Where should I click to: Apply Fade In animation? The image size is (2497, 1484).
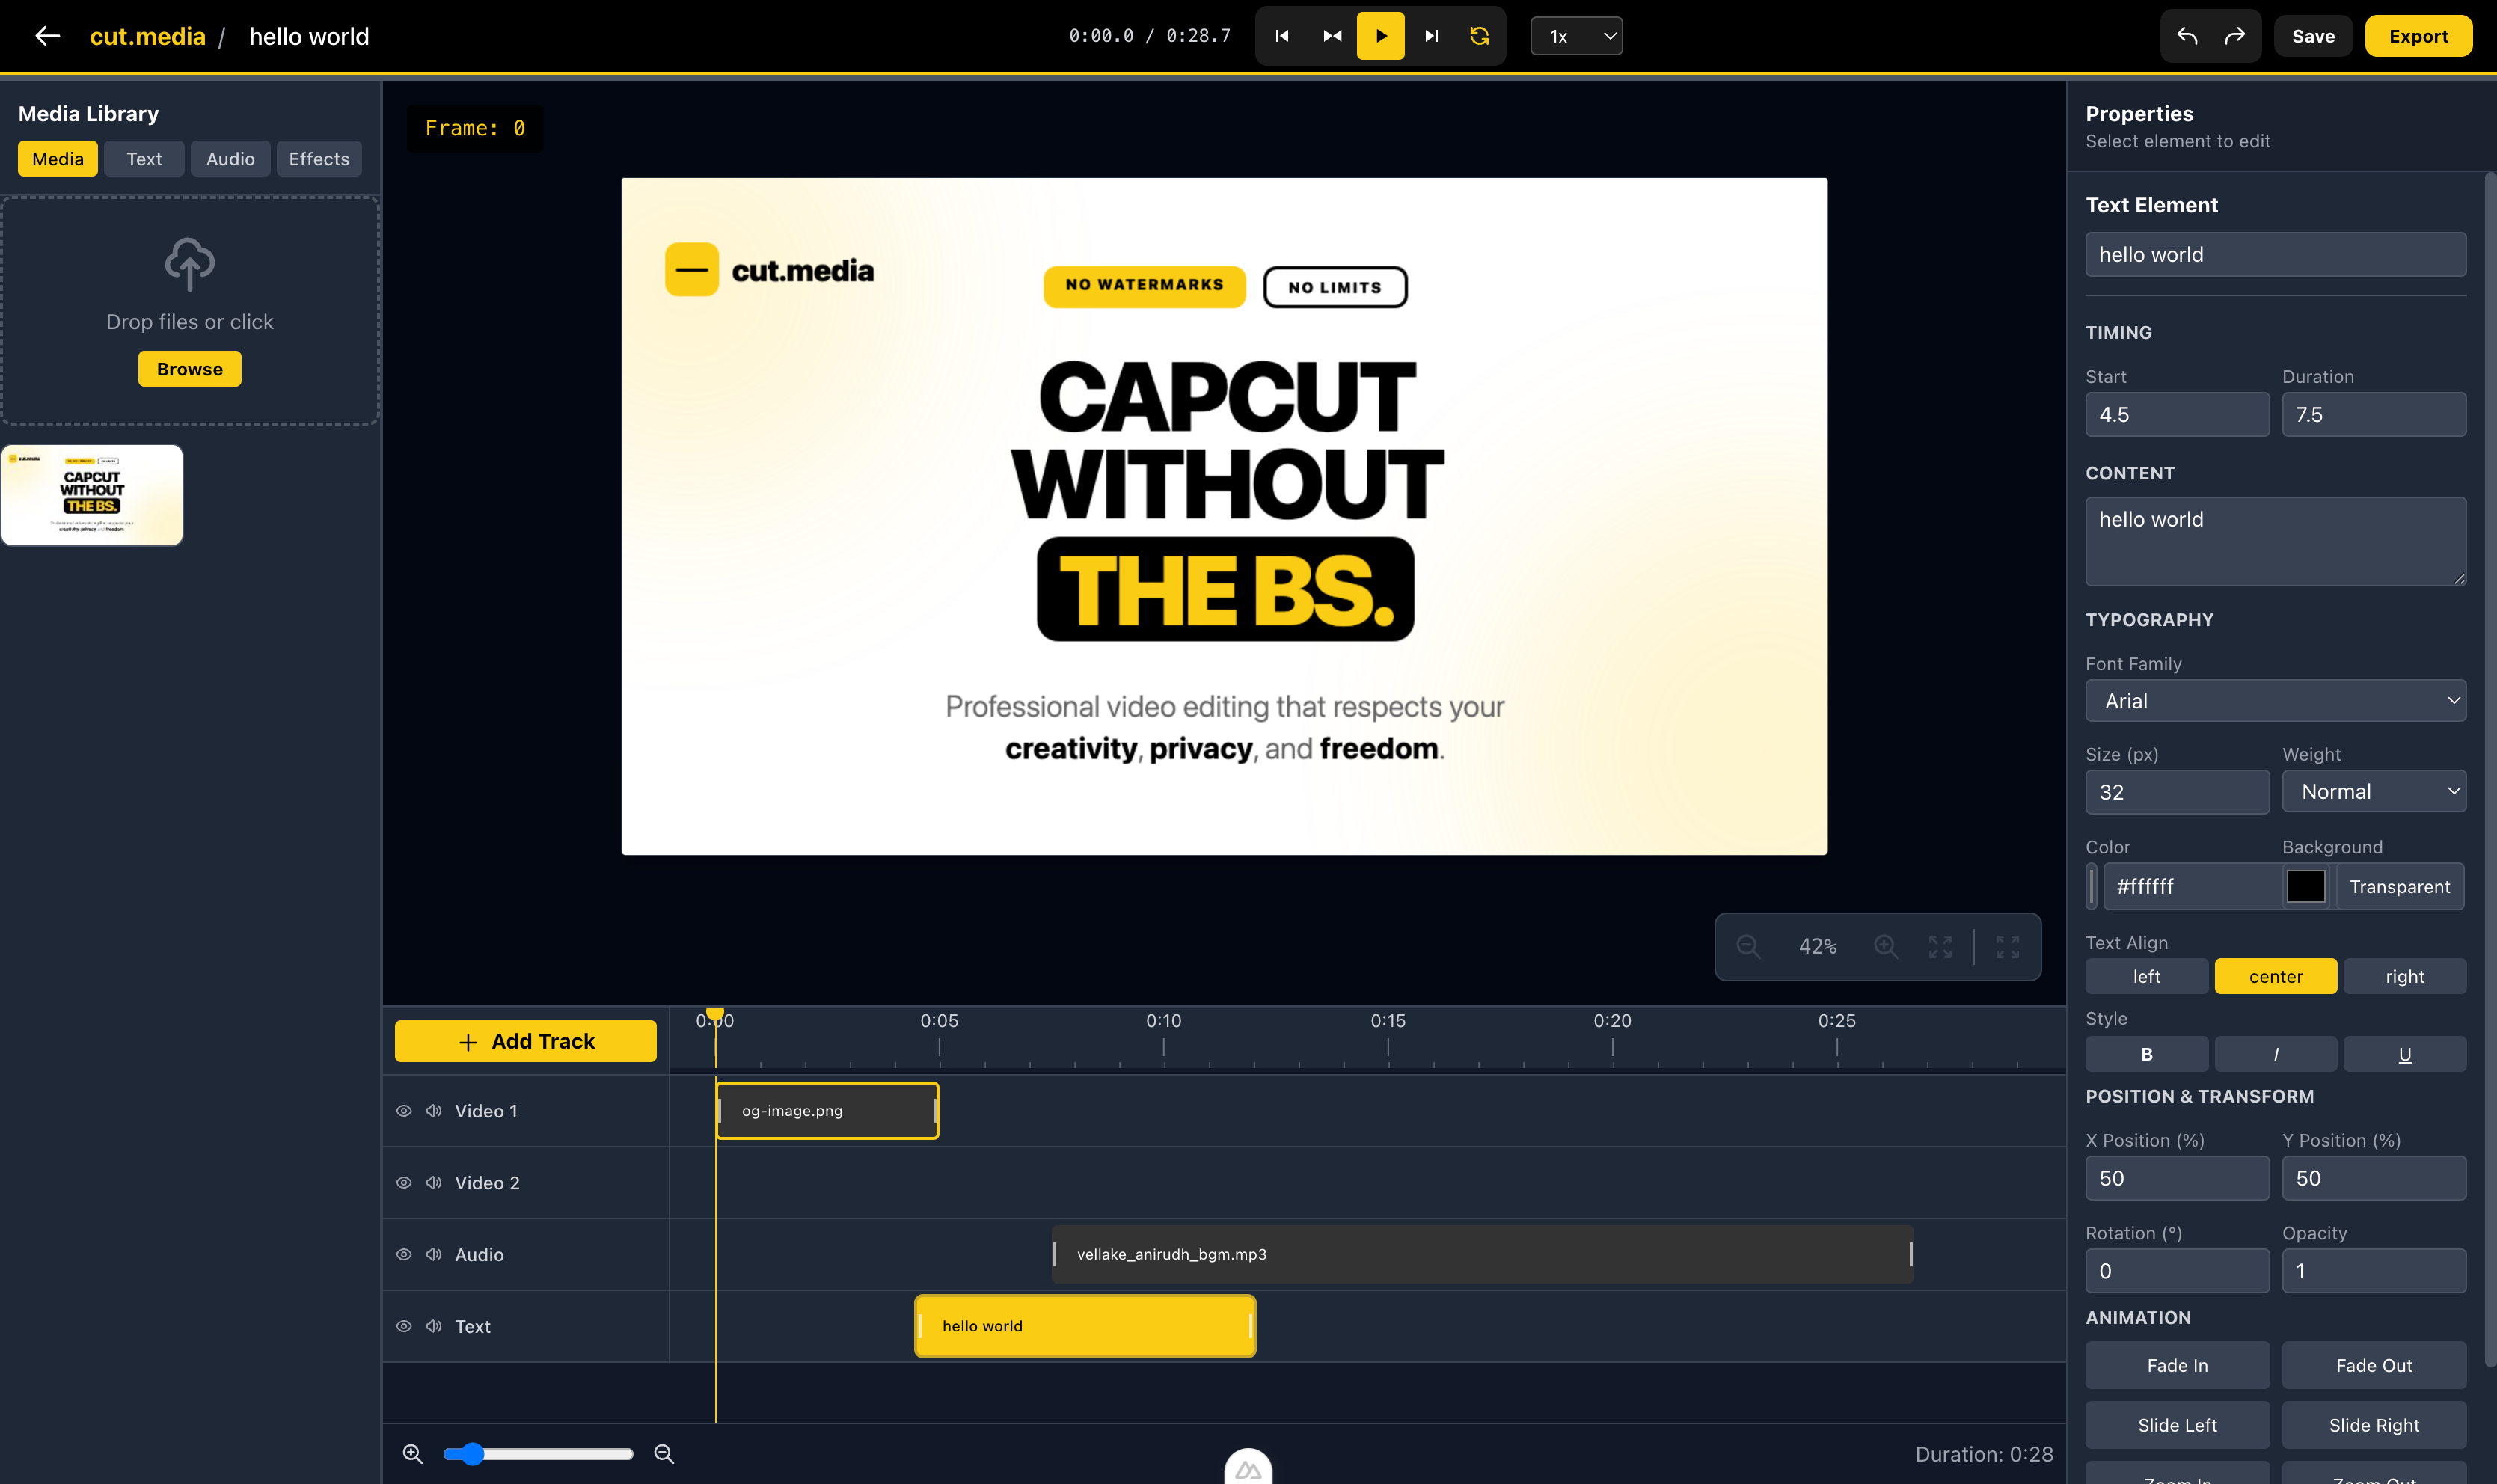point(2177,1365)
